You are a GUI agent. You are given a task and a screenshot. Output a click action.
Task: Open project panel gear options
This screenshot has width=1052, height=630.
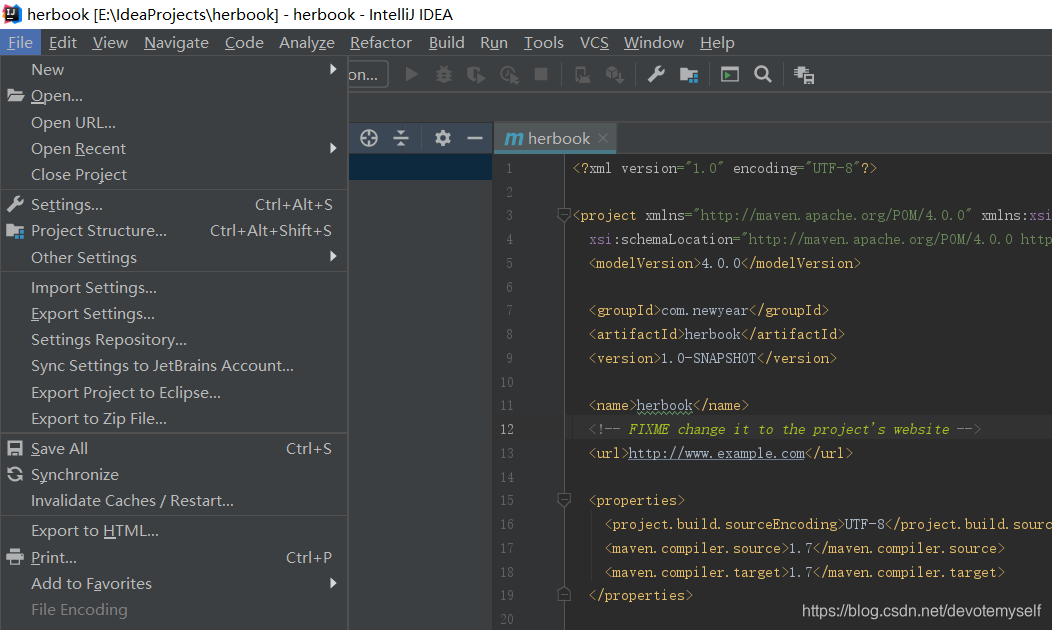click(x=442, y=138)
